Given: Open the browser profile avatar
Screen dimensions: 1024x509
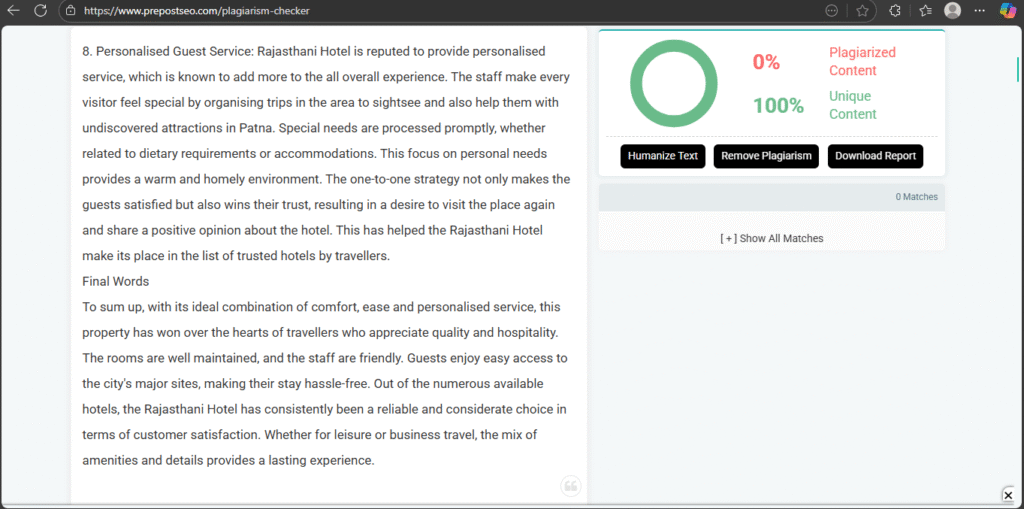Looking at the screenshot, I should coord(953,10).
